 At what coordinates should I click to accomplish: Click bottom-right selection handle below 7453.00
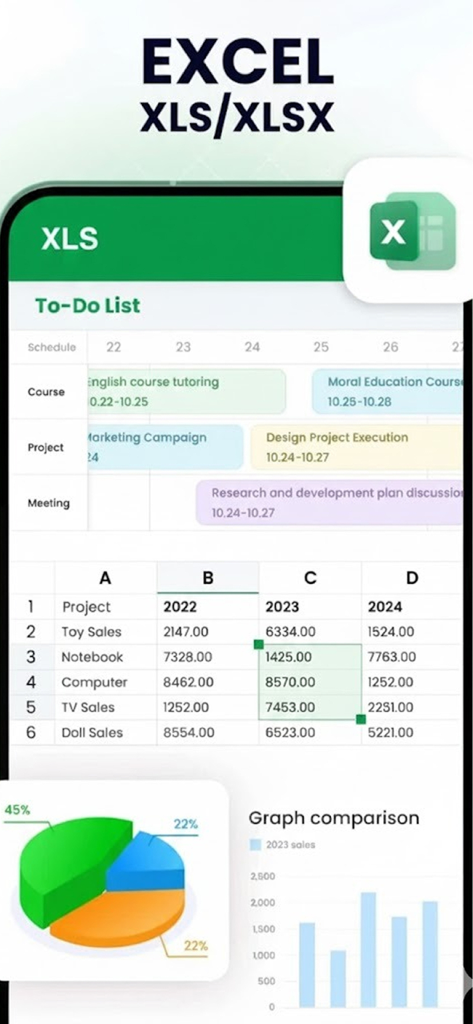tap(361, 719)
